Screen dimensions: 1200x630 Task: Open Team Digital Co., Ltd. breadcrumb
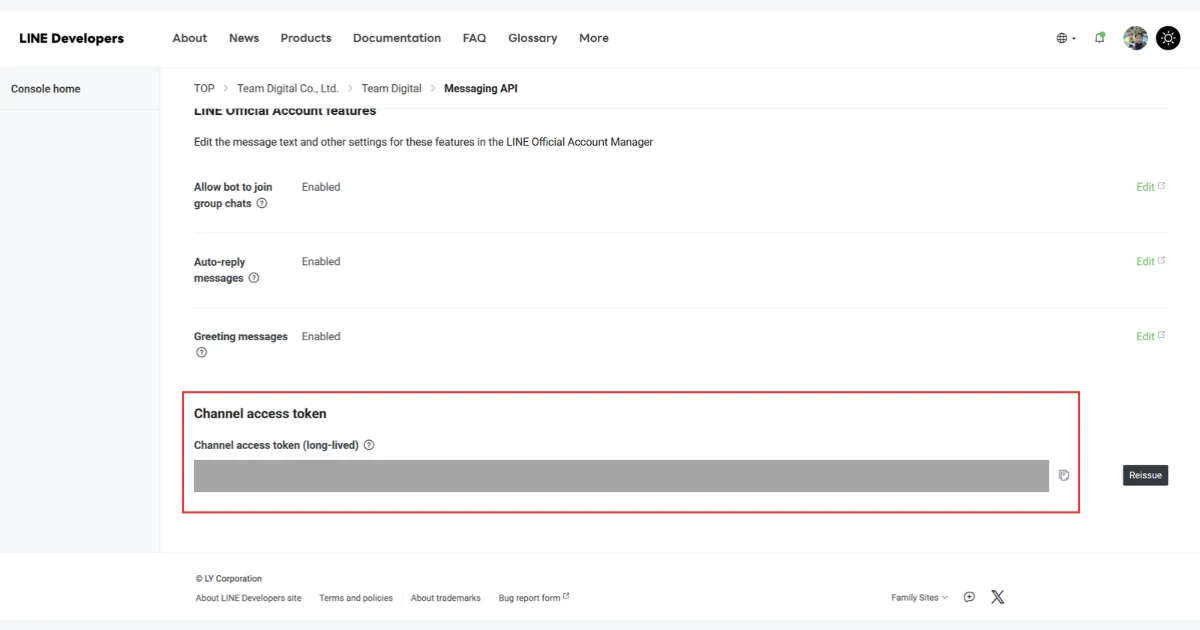[288, 88]
